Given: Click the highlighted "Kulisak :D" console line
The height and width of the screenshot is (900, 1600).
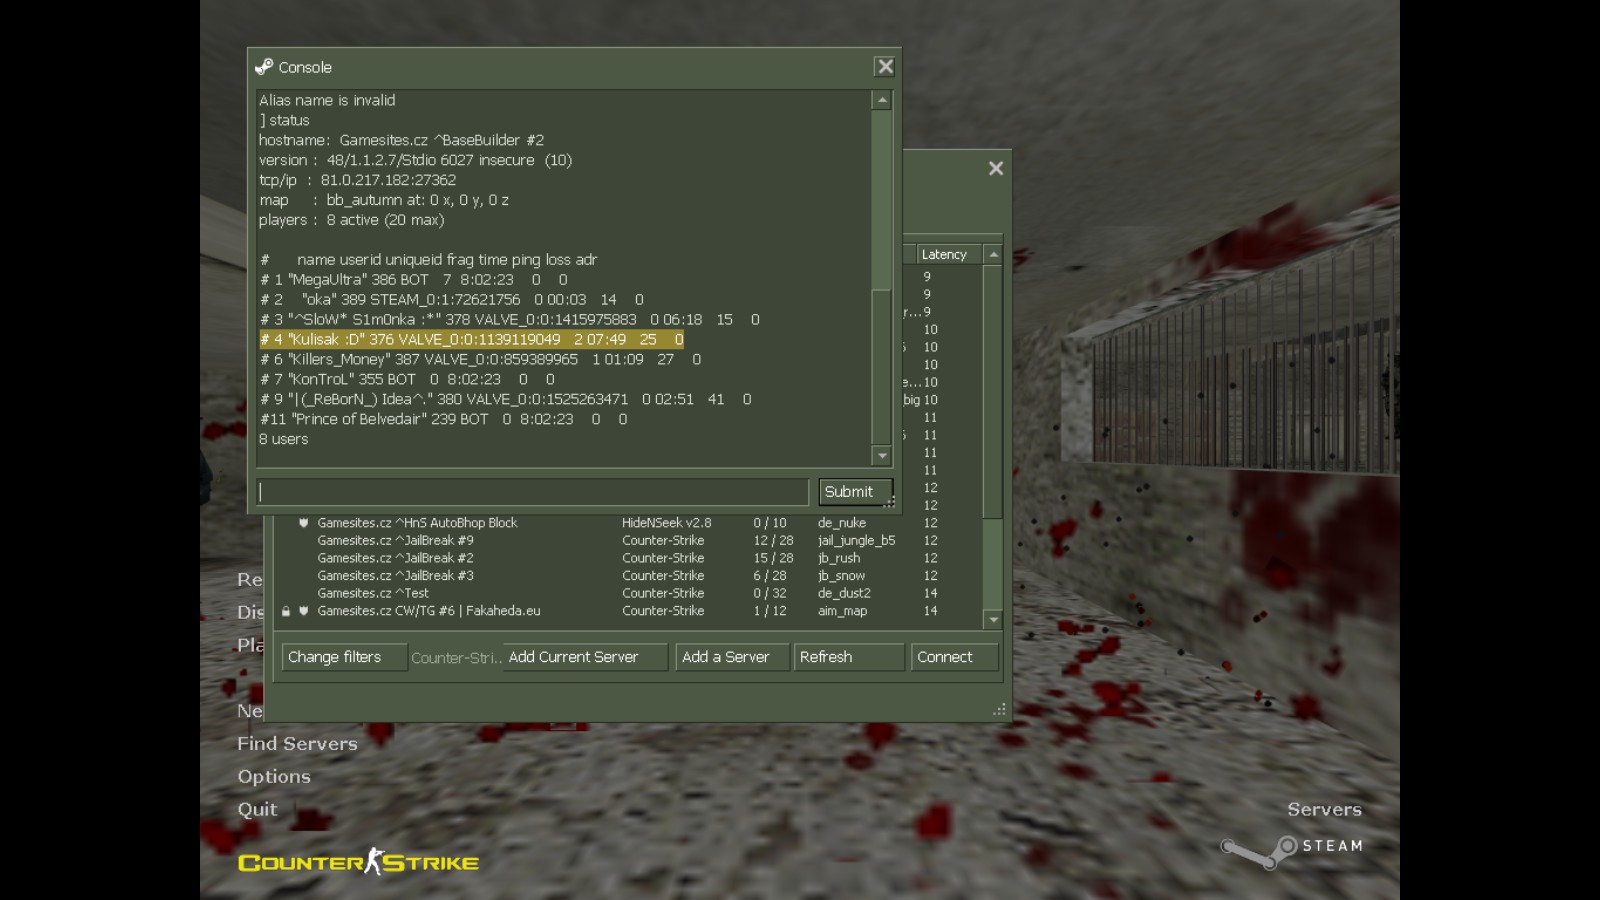Looking at the screenshot, I should coord(471,340).
